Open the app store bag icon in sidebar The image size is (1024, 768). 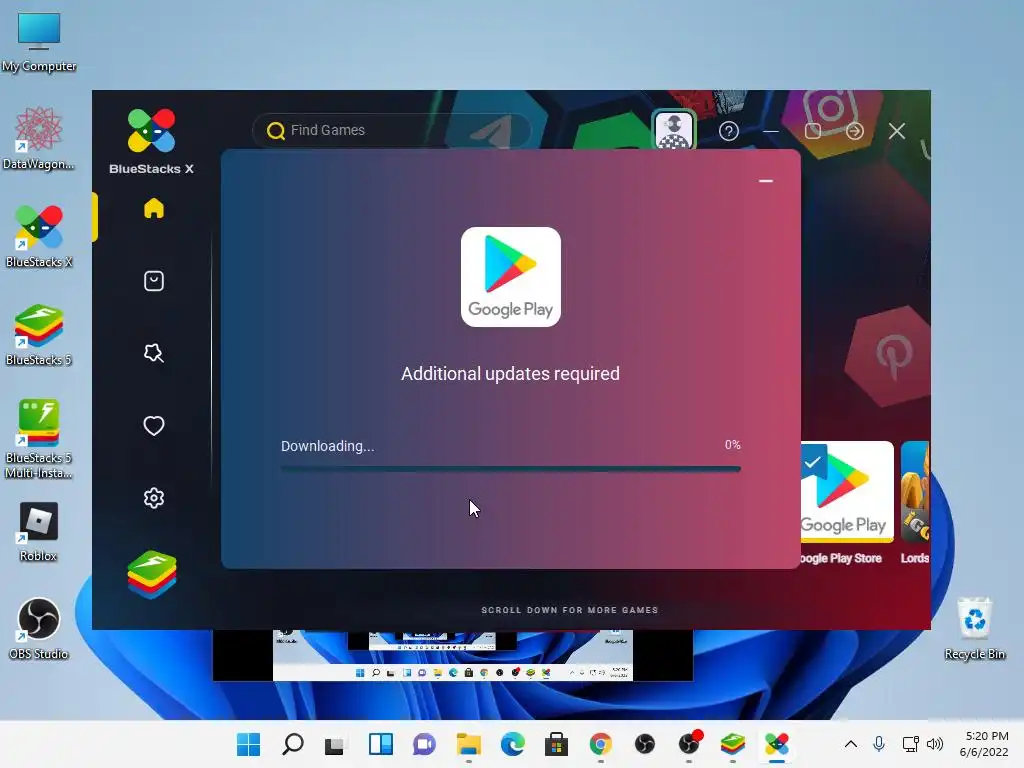tap(153, 281)
